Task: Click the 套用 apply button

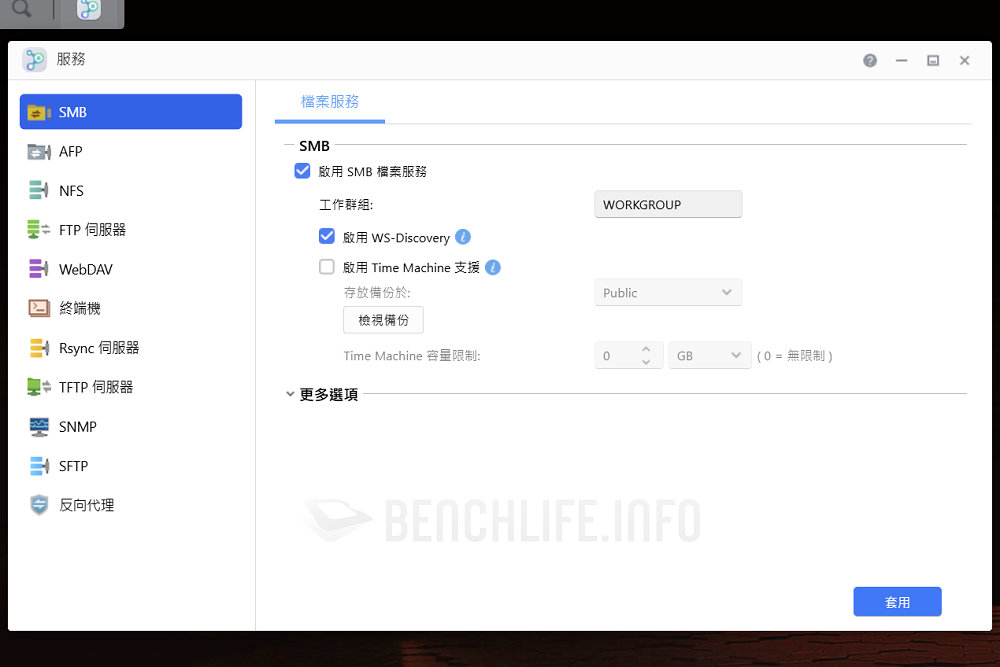Action: (x=897, y=602)
